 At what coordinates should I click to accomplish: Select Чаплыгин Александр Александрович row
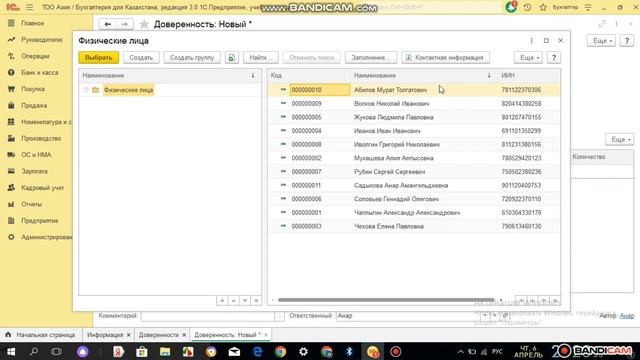point(414,213)
